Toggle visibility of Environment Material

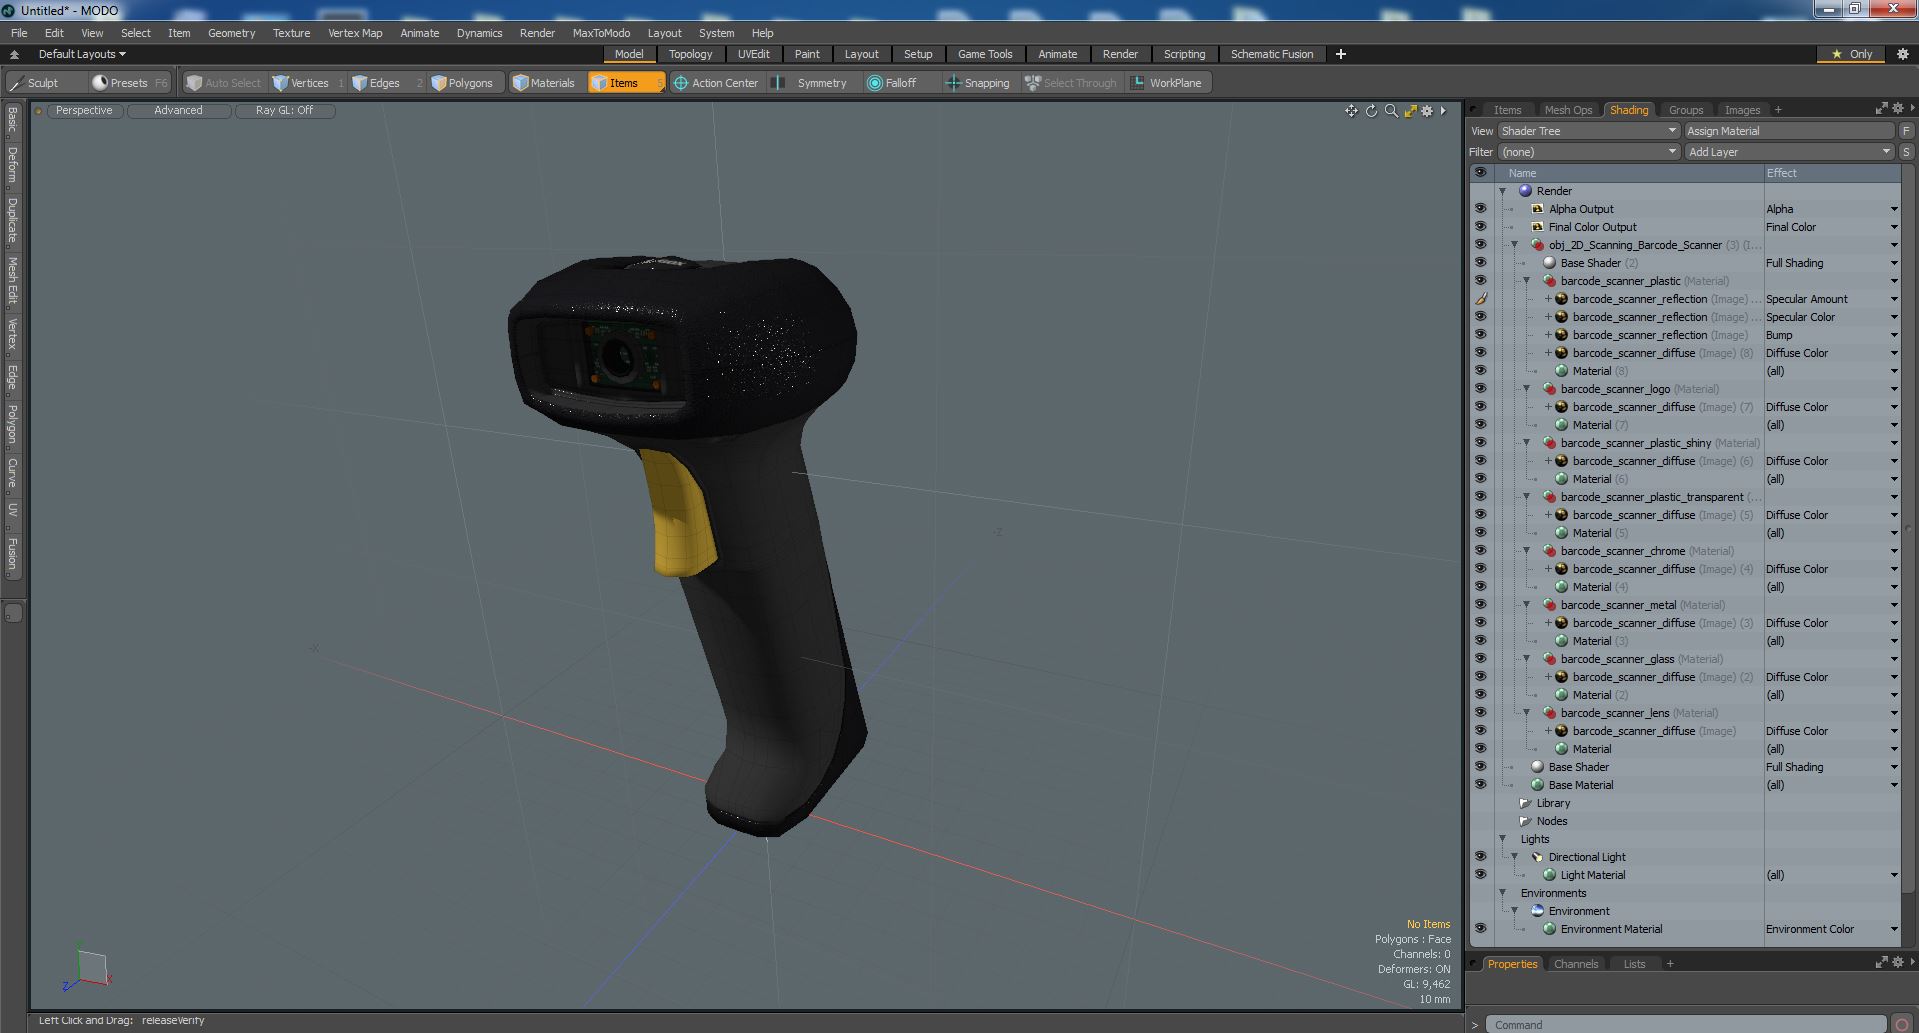(x=1480, y=929)
